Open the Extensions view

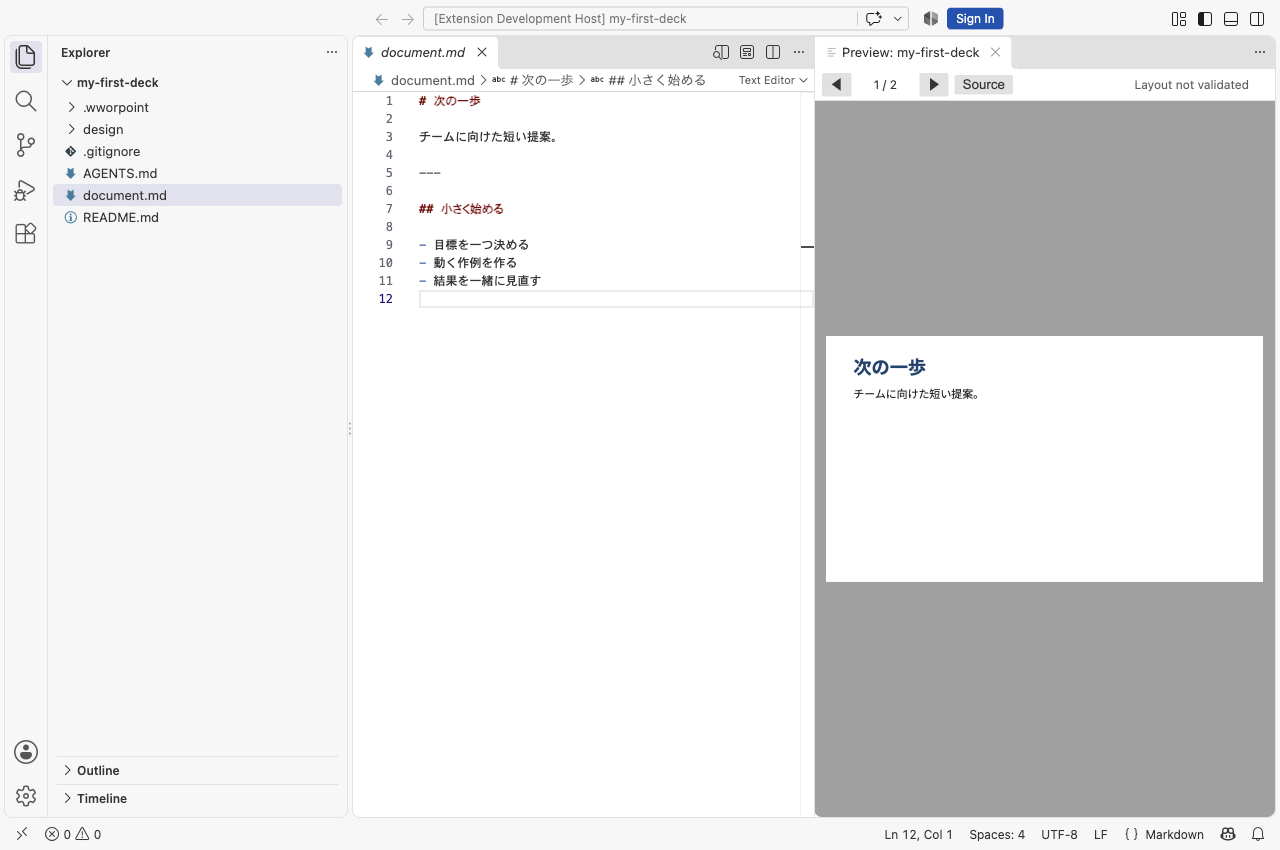pyautogui.click(x=26, y=234)
